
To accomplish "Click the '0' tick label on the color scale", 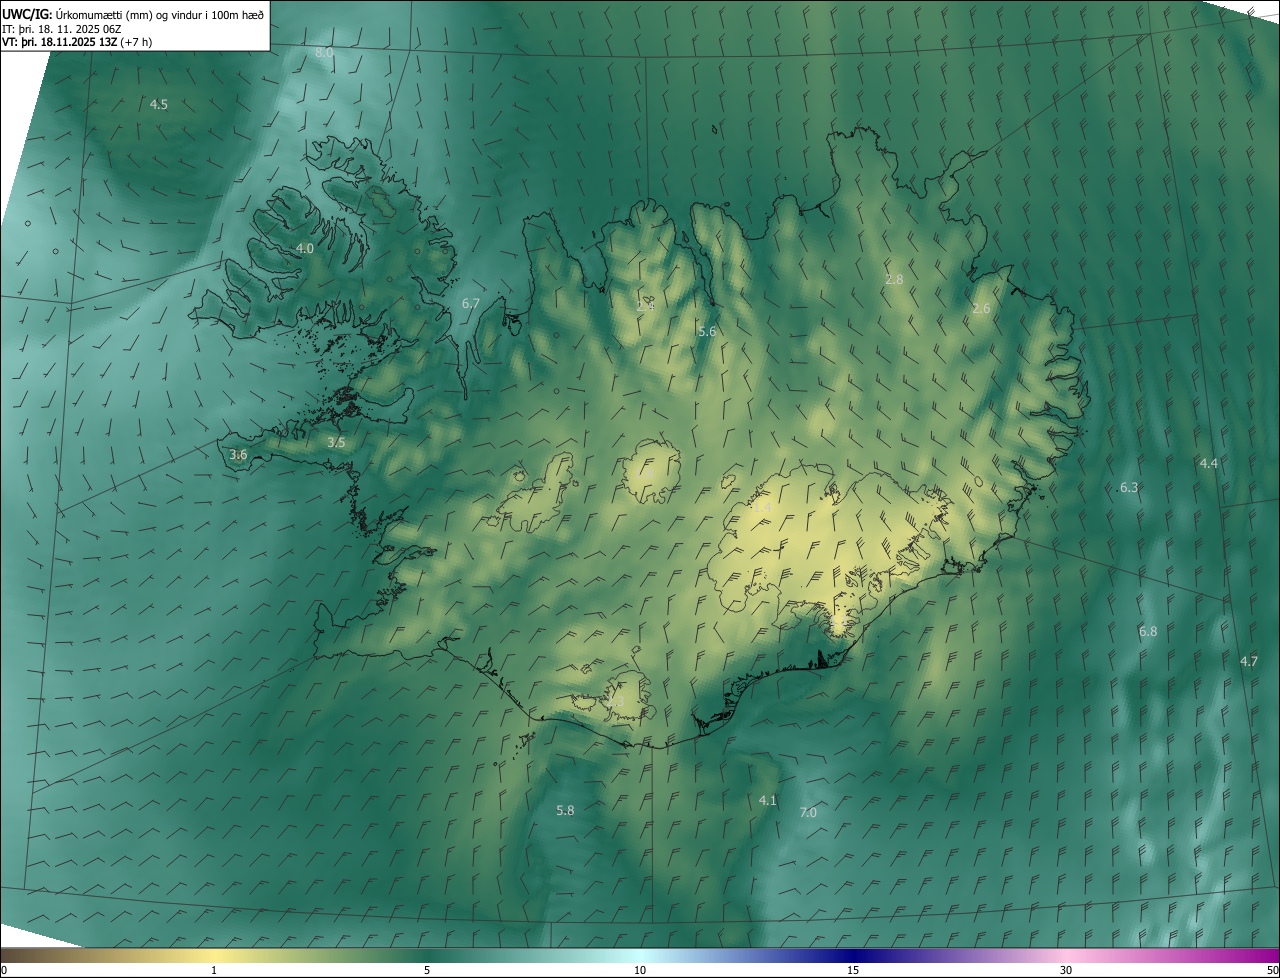I will point(4,970).
